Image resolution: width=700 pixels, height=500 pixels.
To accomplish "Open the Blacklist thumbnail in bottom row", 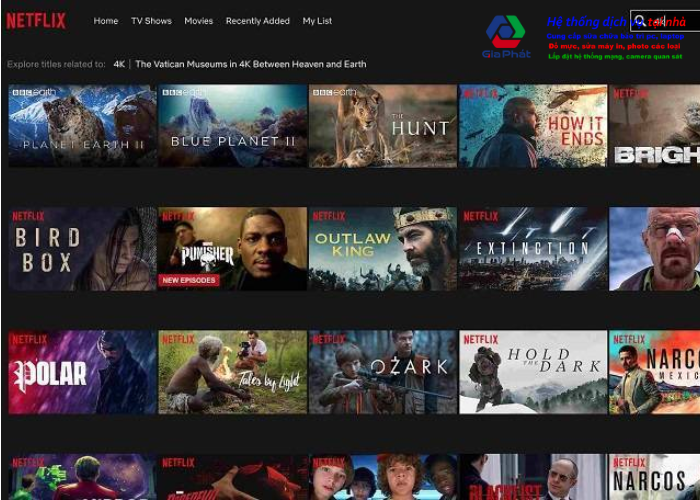I will [533, 477].
